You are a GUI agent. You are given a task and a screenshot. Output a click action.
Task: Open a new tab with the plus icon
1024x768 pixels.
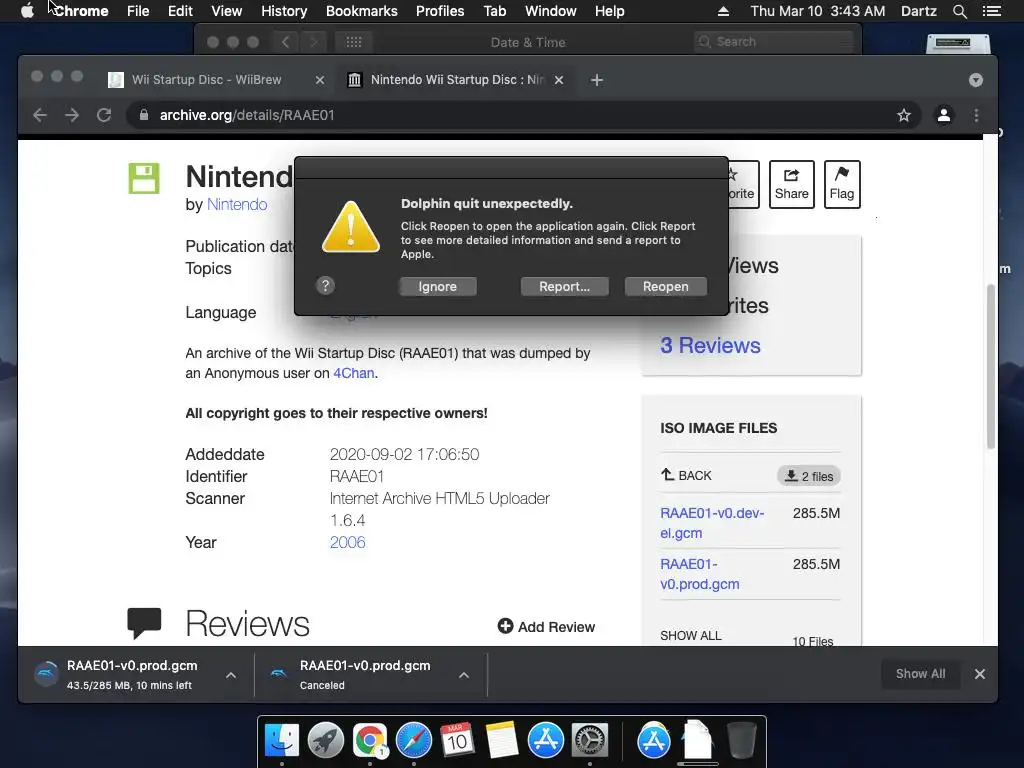click(x=596, y=80)
